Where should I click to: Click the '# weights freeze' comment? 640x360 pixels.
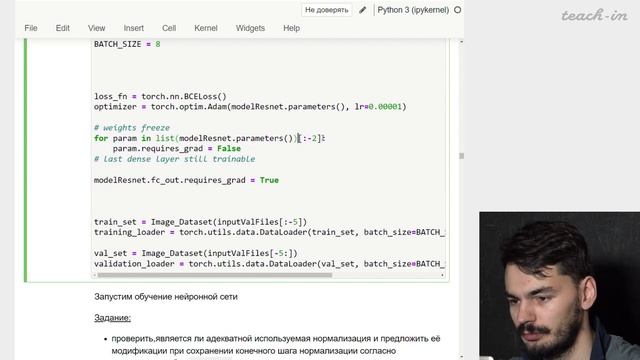(132, 128)
